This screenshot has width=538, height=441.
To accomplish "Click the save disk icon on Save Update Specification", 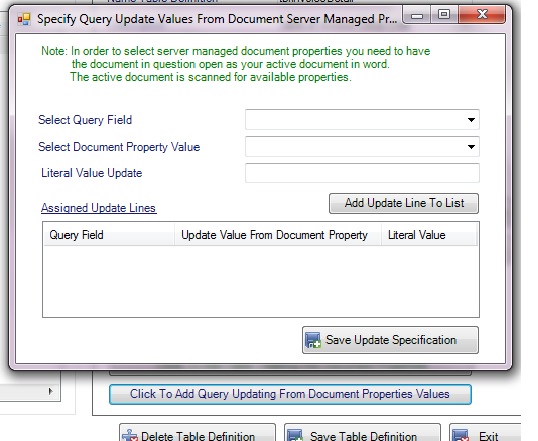I will [313, 340].
